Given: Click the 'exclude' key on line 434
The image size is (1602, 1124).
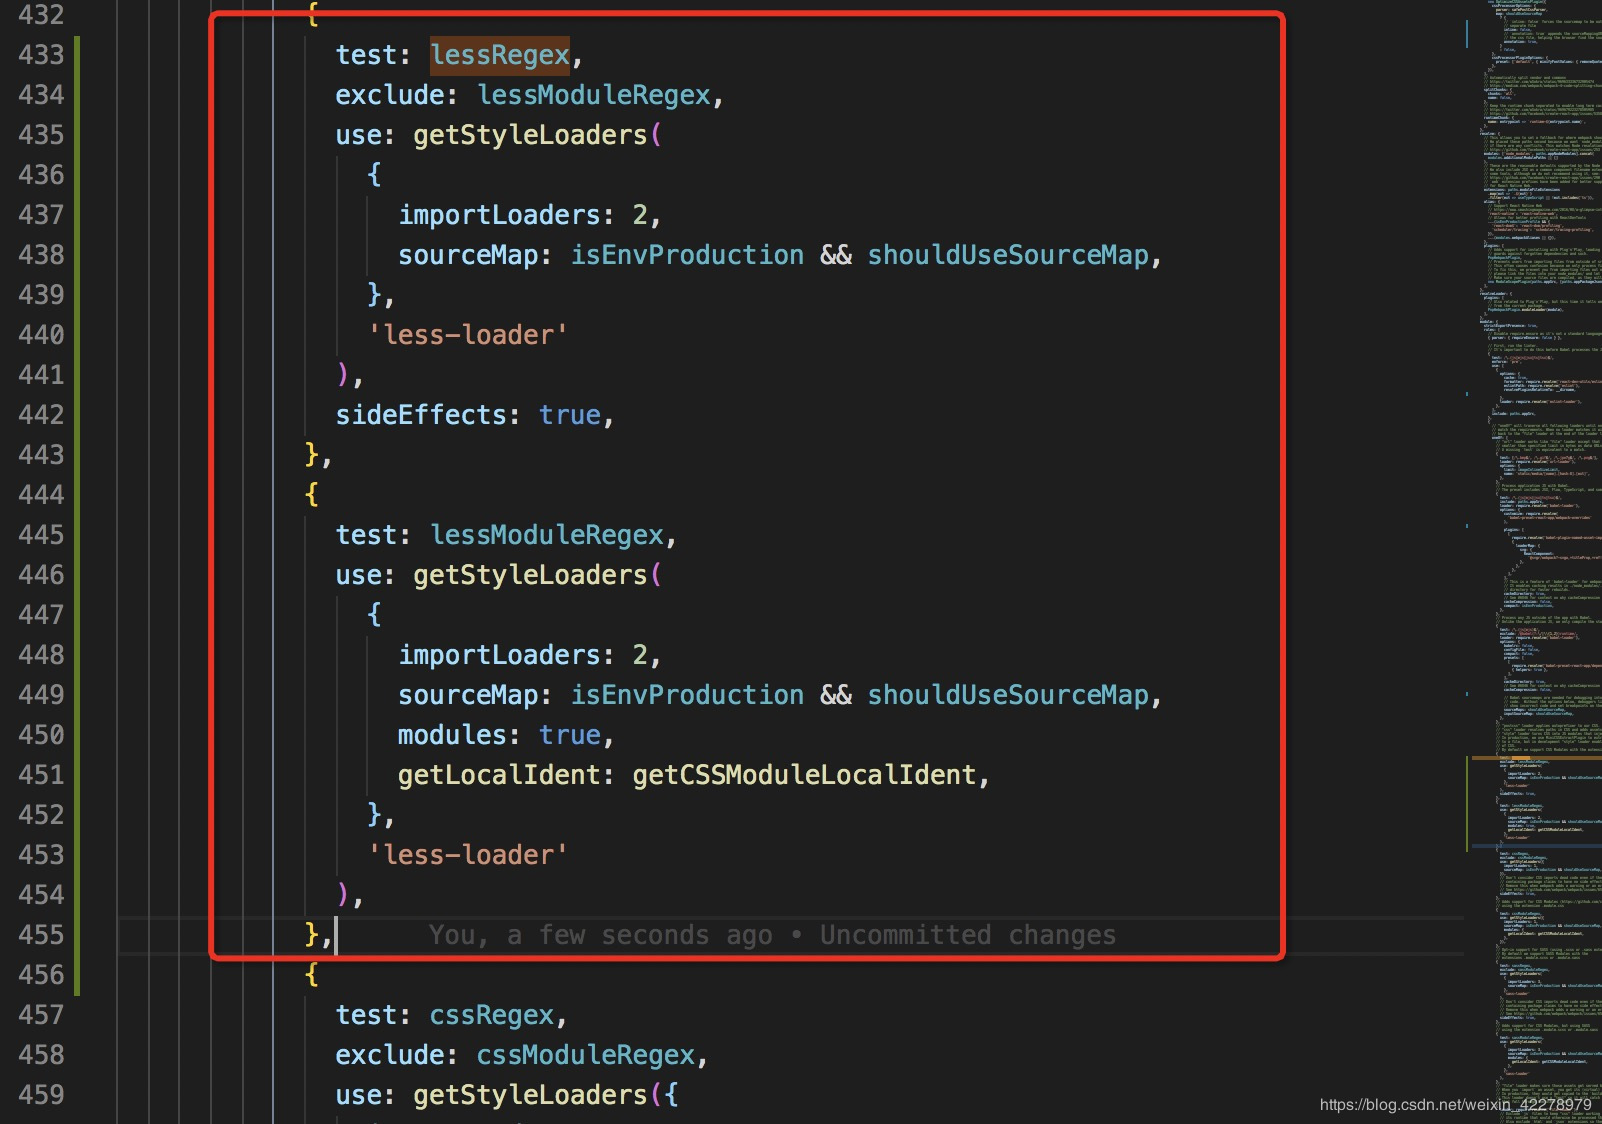Looking at the screenshot, I should pos(390,95).
